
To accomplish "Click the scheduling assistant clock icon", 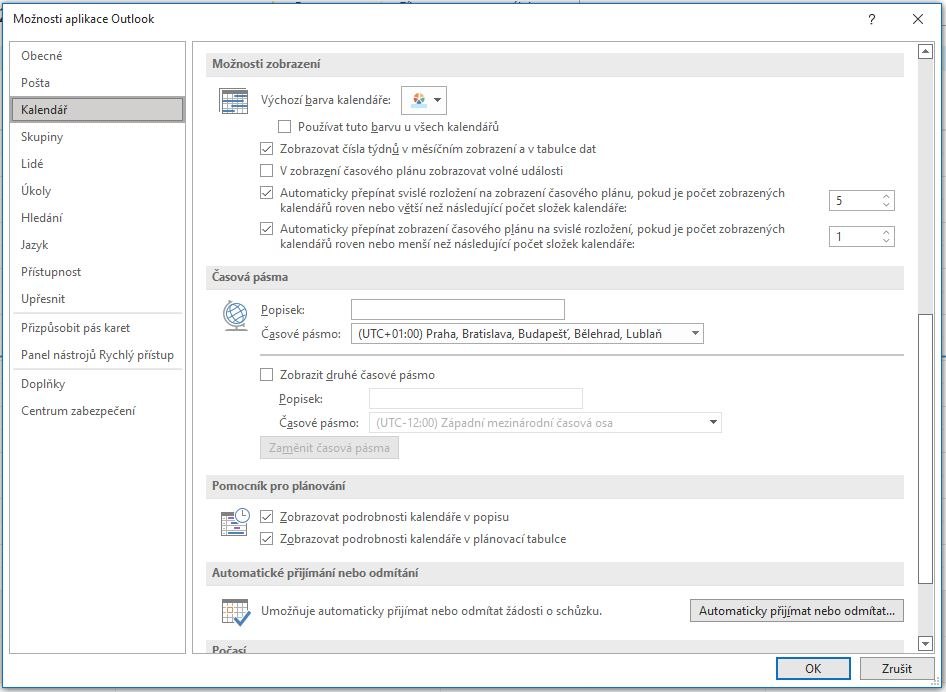I will [x=235, y=522].
